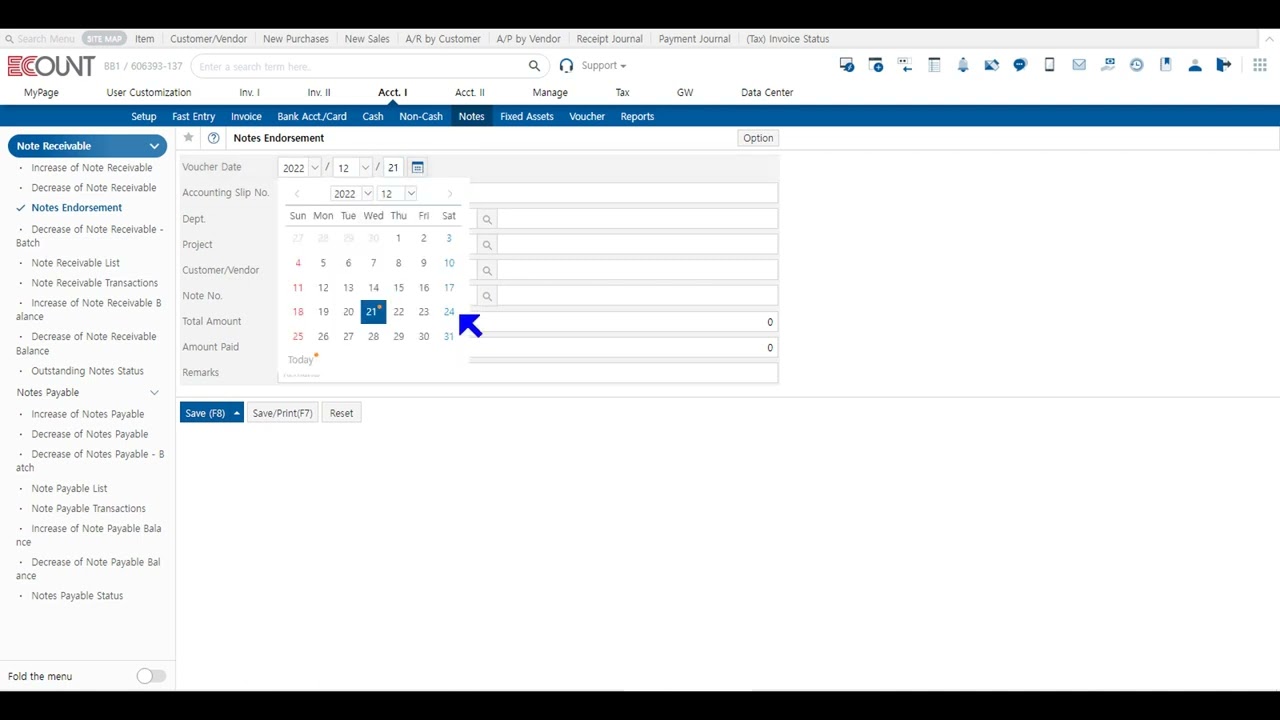Image resolution: width=1280 pixels, height=720 pixels.
Task: Open the Acct. I main menu
Action: (x=392, y=92)
